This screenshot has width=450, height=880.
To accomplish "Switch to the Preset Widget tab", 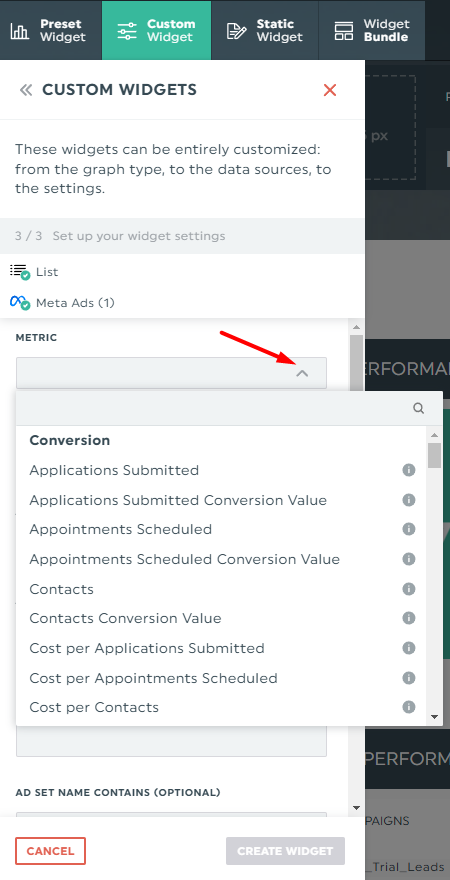I will coord(50,30).
